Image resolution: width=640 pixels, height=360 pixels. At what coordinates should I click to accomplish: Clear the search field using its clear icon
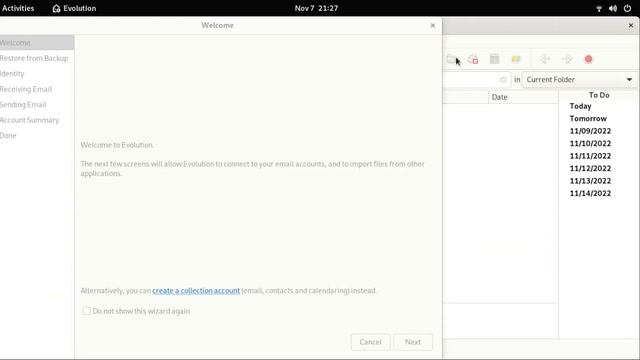coord(503,80)
